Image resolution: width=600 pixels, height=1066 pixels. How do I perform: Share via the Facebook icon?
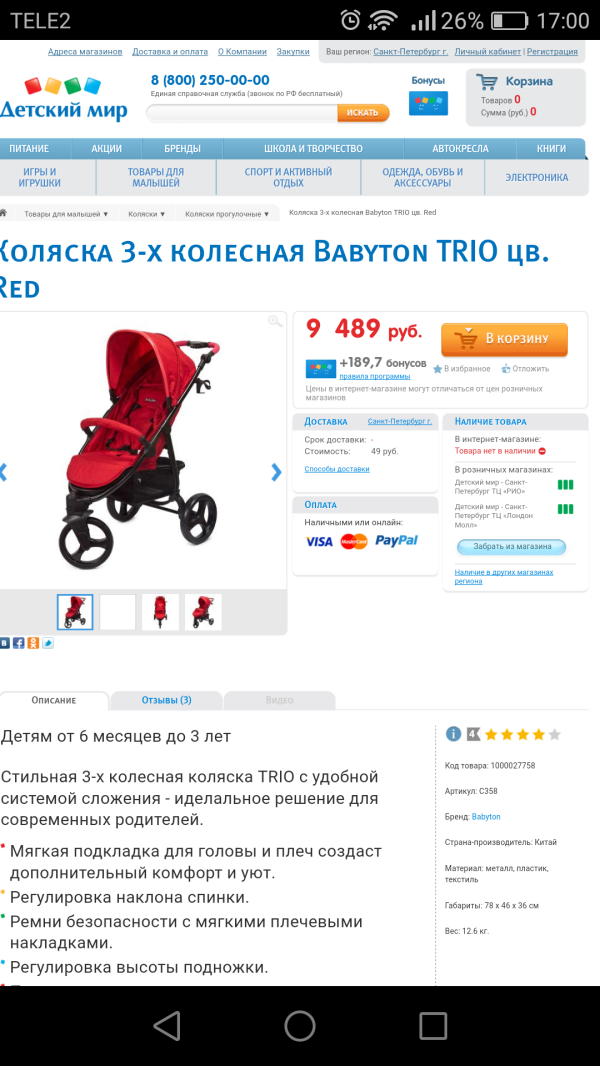pyautogui.click(x=18, y=642)
